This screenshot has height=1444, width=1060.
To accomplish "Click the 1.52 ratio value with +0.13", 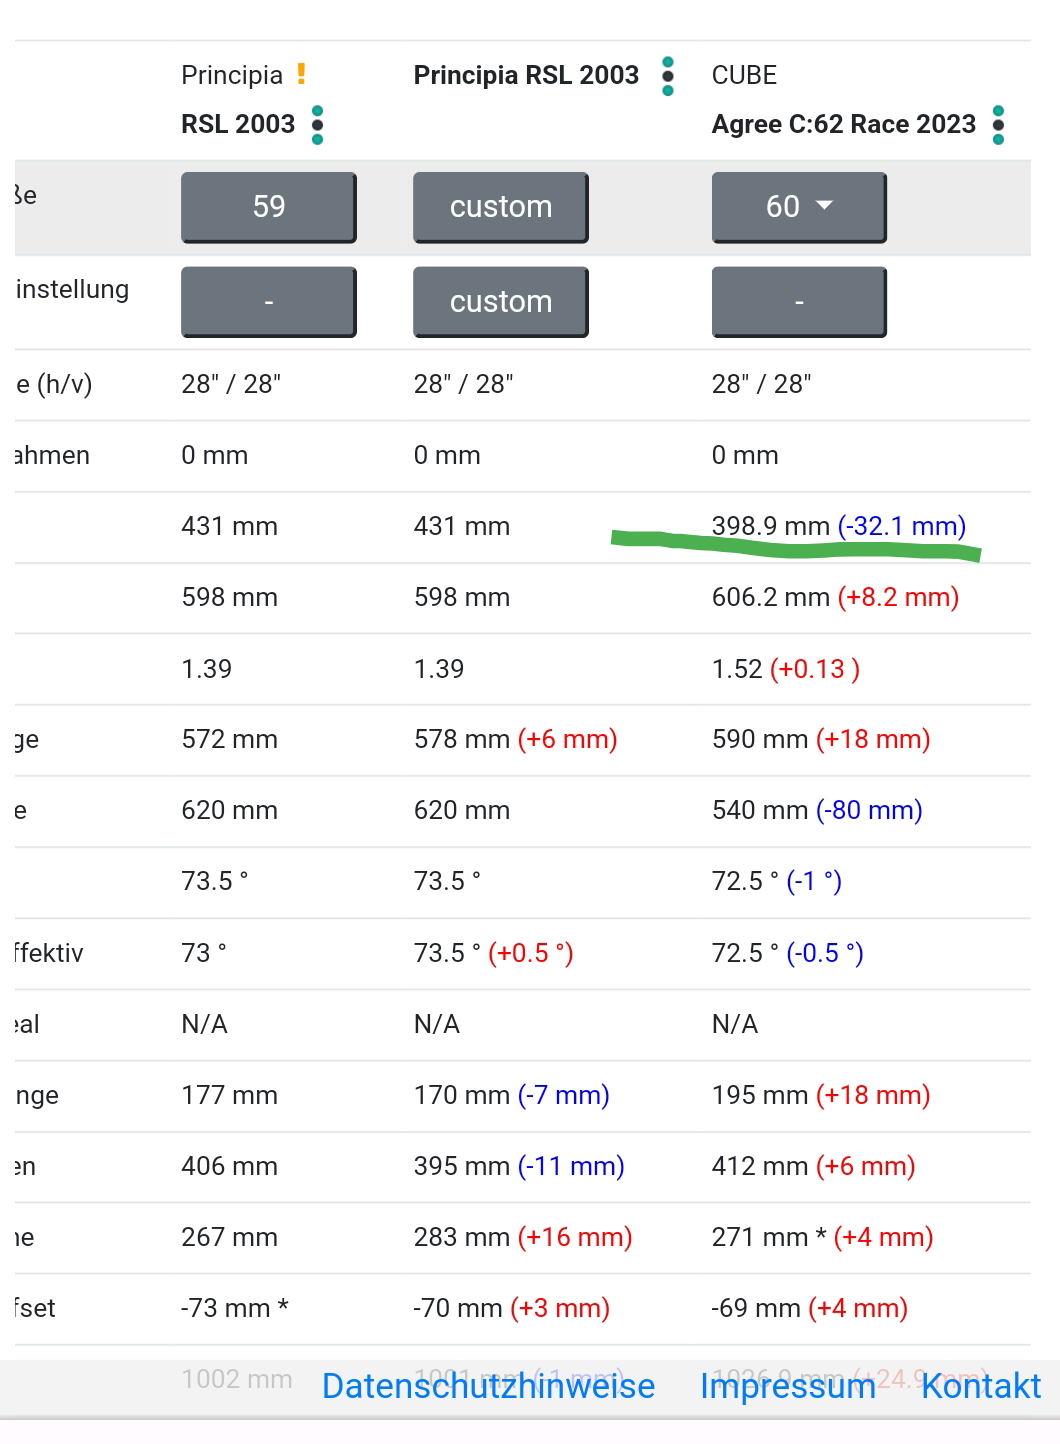I will (x=737, y=669).
